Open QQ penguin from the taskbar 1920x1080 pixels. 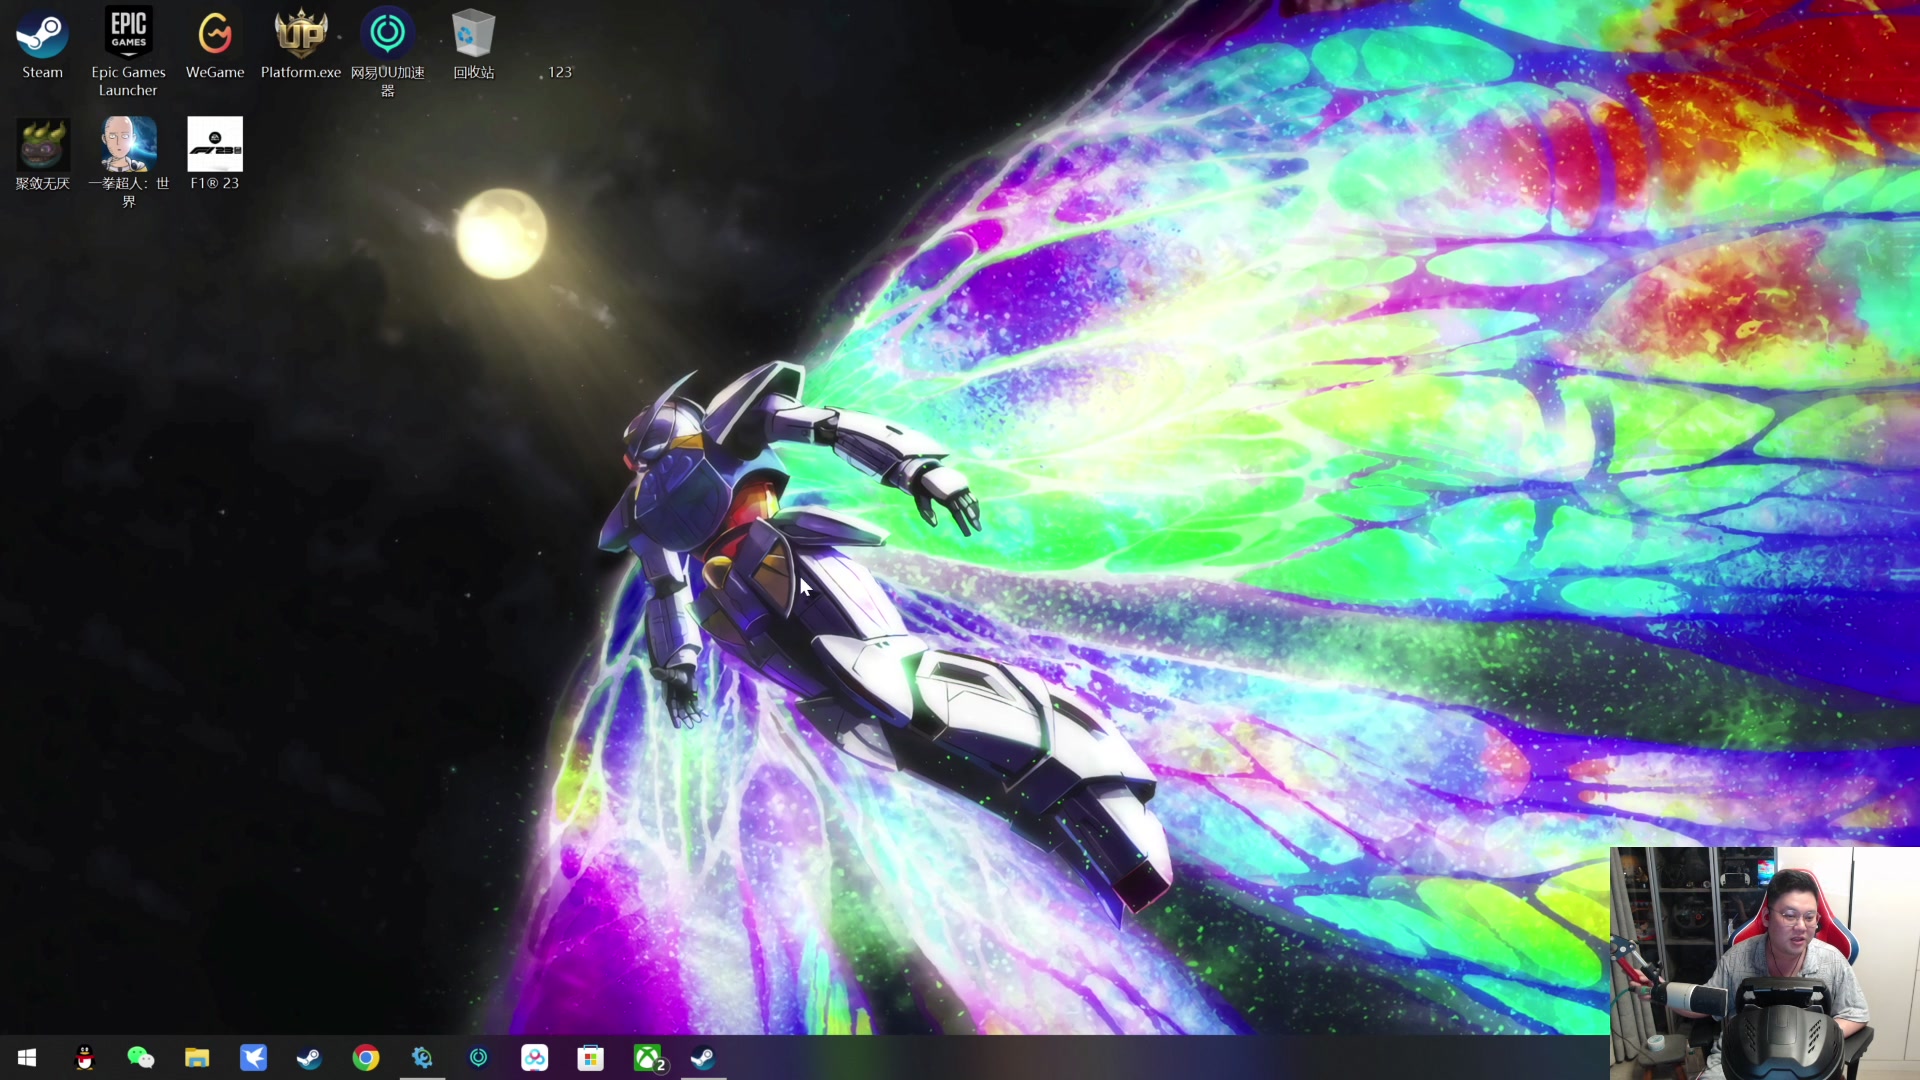click(x=85, y=1058)
